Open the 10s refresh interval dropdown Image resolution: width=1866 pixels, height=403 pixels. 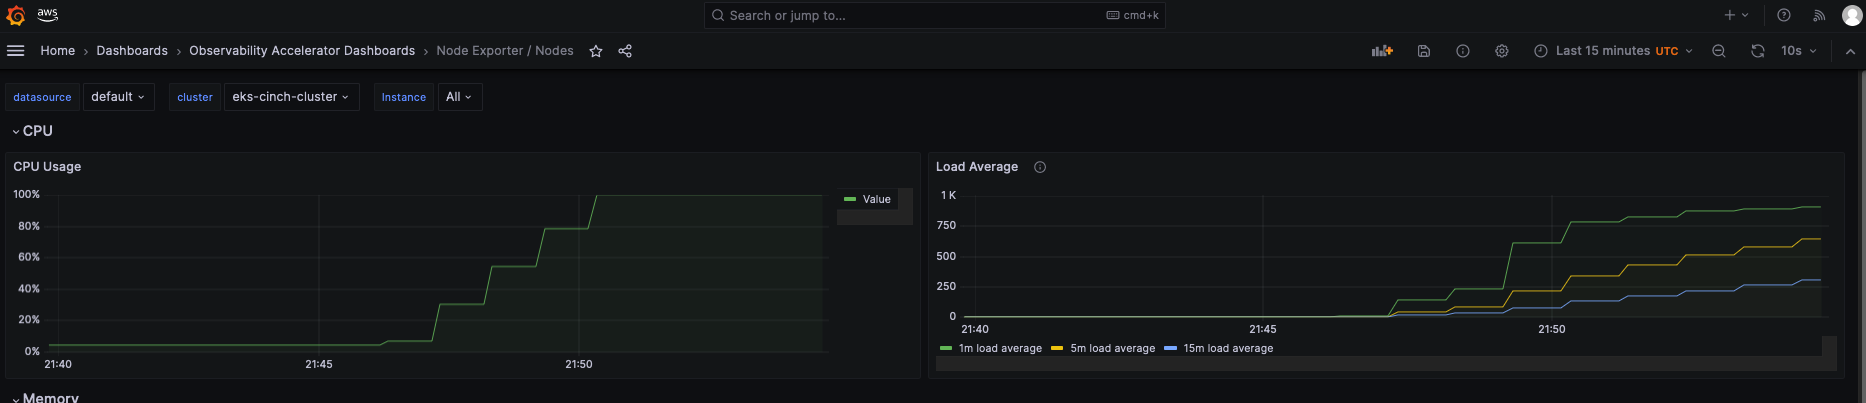pyautogui.click(x=1798, y=51)
